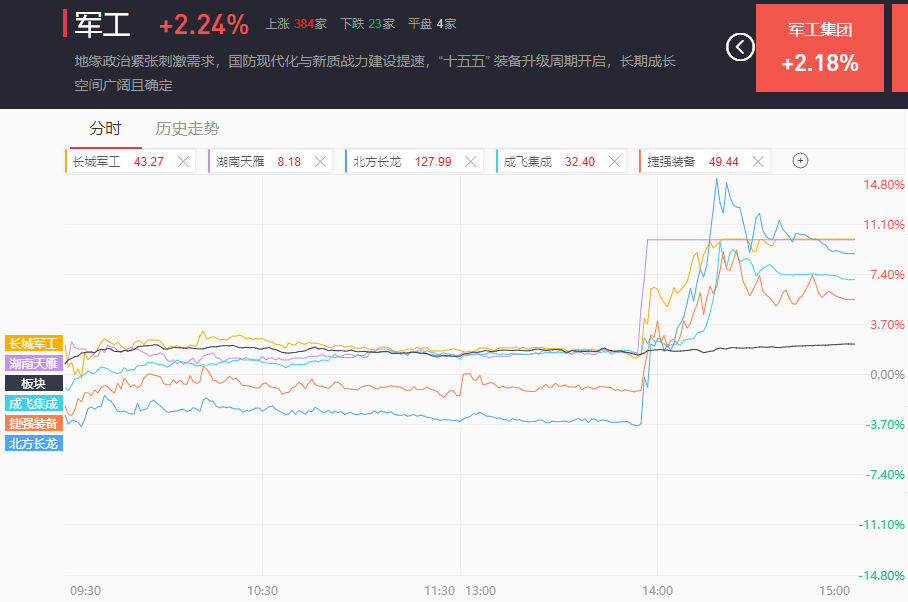Click the 军工 sector title
Image resolution: width=908 pixels, height=602 pixels.
tap(103, 24)
